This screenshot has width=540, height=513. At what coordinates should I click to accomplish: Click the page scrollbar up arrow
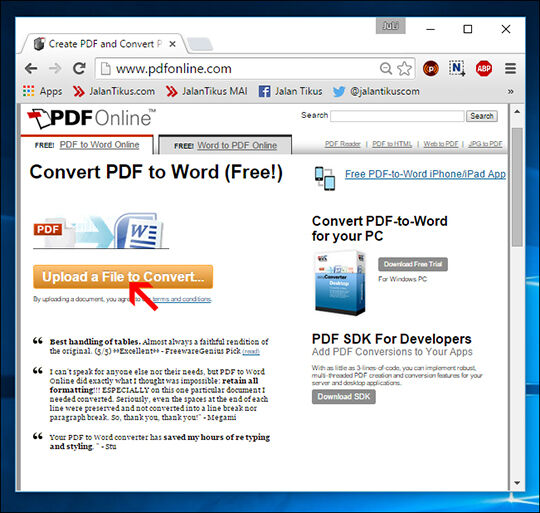pyautogui.click(x=517, y=112)
